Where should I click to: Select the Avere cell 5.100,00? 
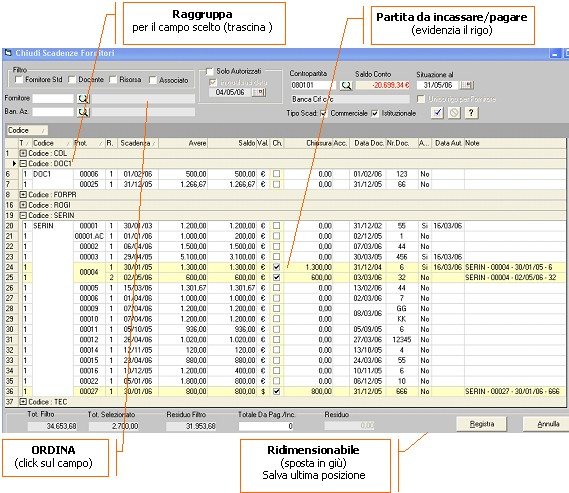(x=183, y=257)
